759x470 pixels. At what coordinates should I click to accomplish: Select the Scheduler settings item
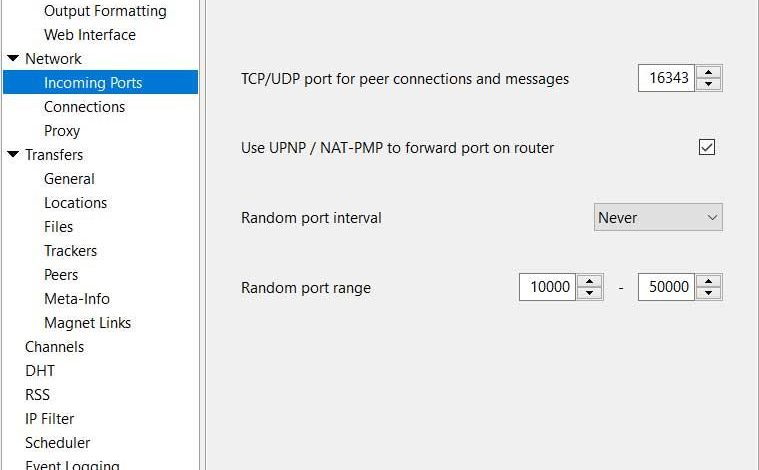[58, 443]
